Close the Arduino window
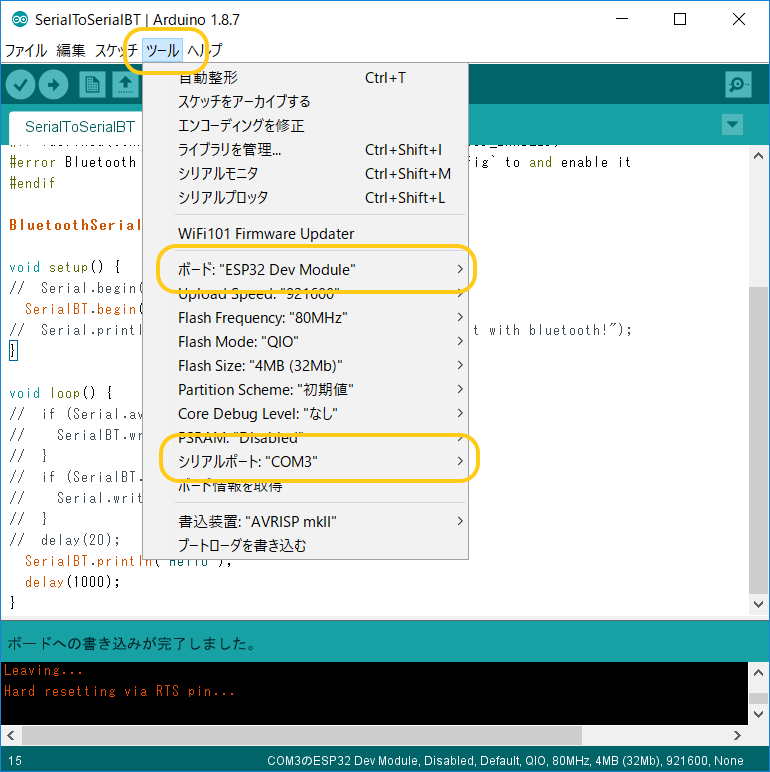770x772 pixels. pyautogui.click(x=738, y=19)
